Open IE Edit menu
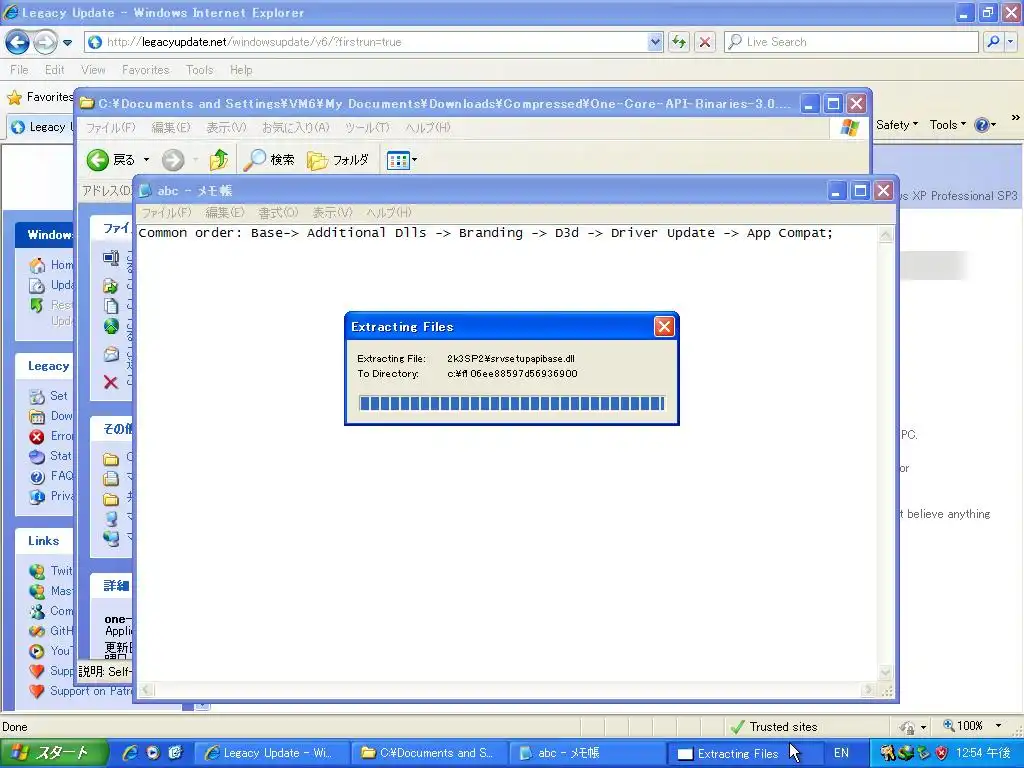1024x768 pixels. [54, 70]
